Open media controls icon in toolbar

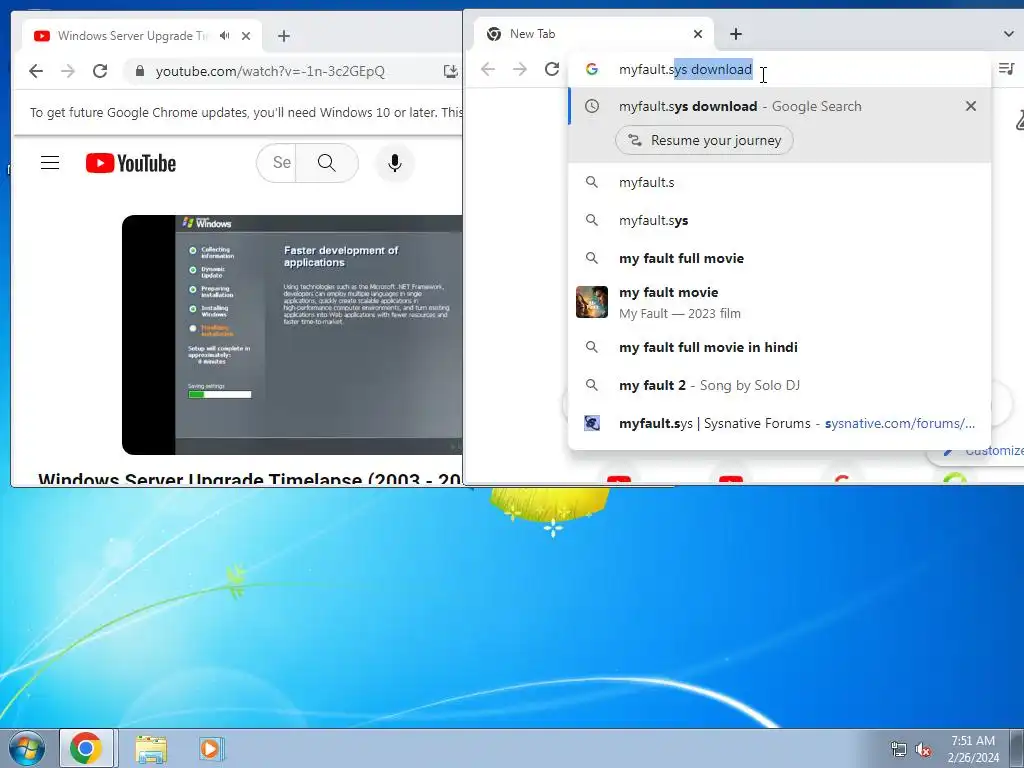(1006, 68)
